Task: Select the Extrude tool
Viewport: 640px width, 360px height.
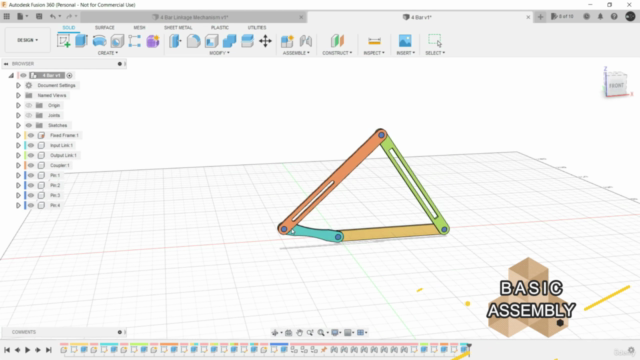Action: (x=81, y=41)
